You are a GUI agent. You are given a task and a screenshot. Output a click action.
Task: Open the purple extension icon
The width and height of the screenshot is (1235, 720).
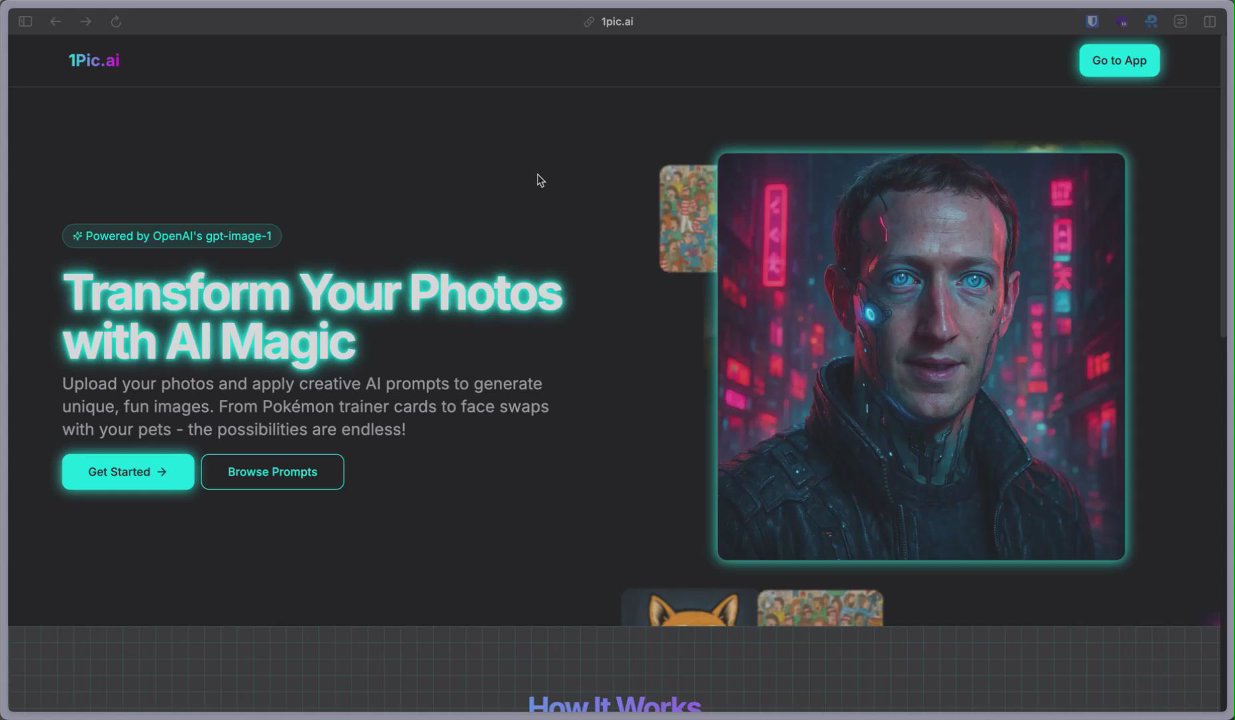pos(1123,21)
